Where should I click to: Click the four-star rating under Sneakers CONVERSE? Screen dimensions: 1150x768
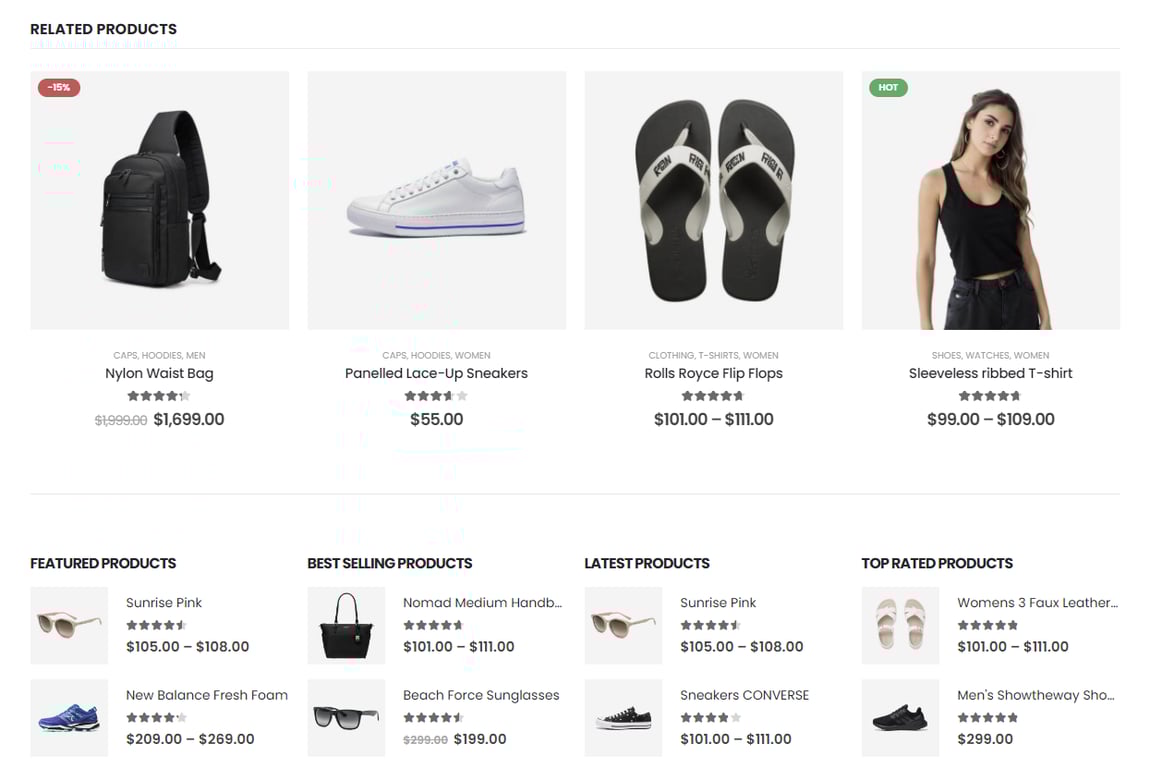tap(710, 716)
